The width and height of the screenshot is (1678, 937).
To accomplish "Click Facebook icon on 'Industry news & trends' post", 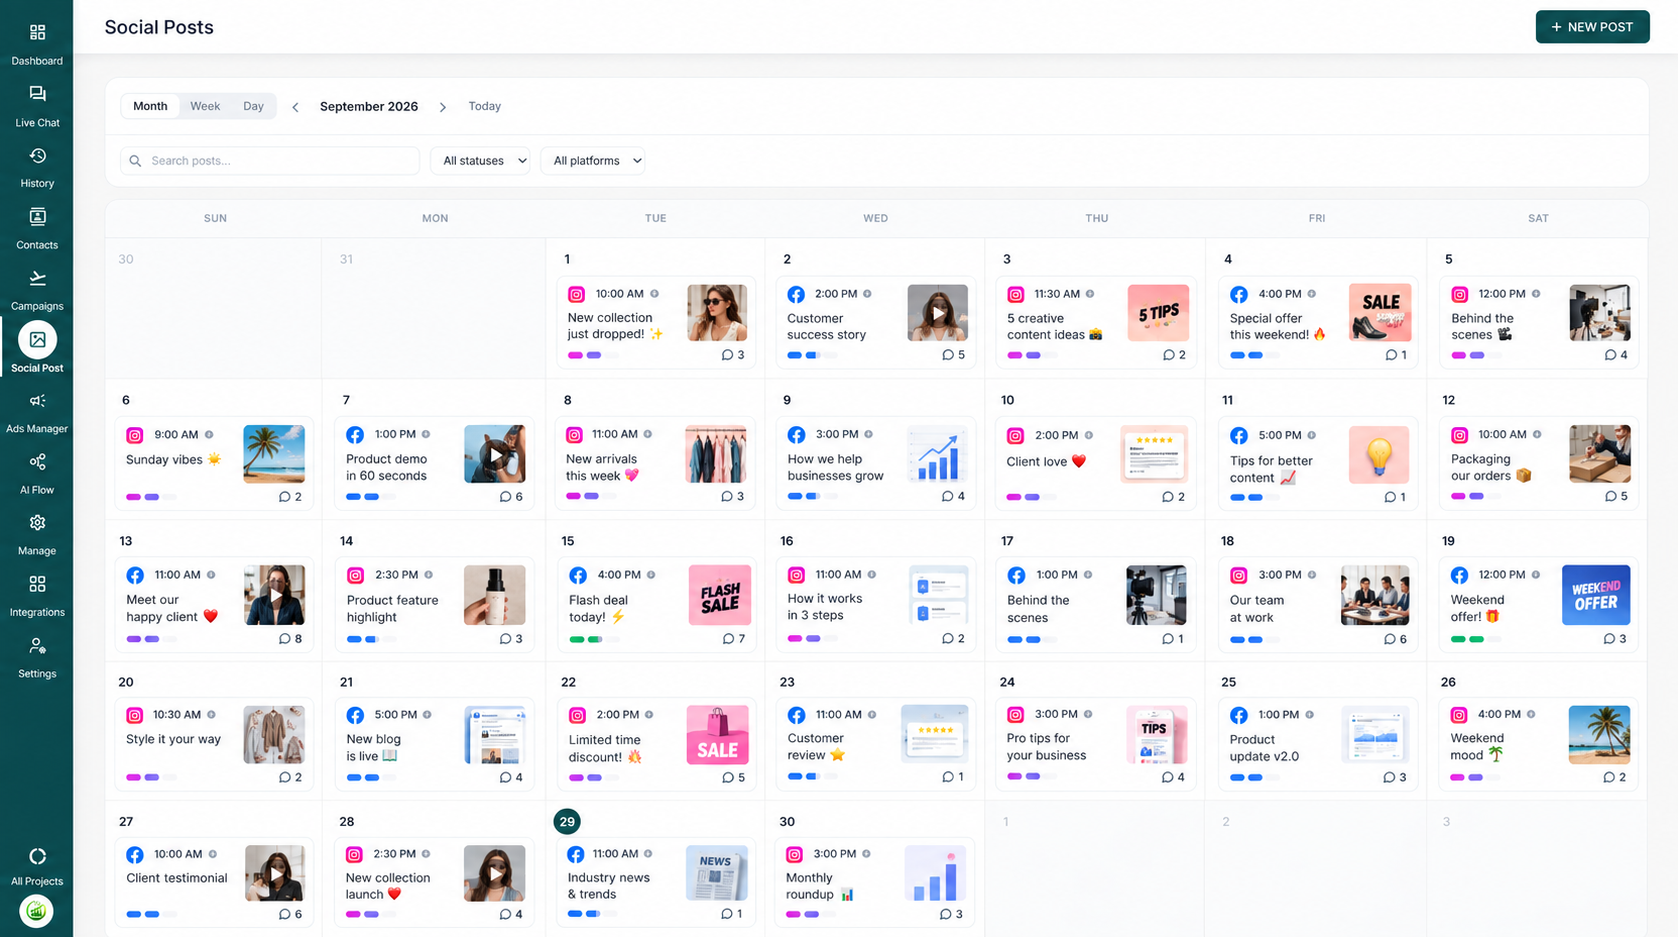I will (576, 854).
